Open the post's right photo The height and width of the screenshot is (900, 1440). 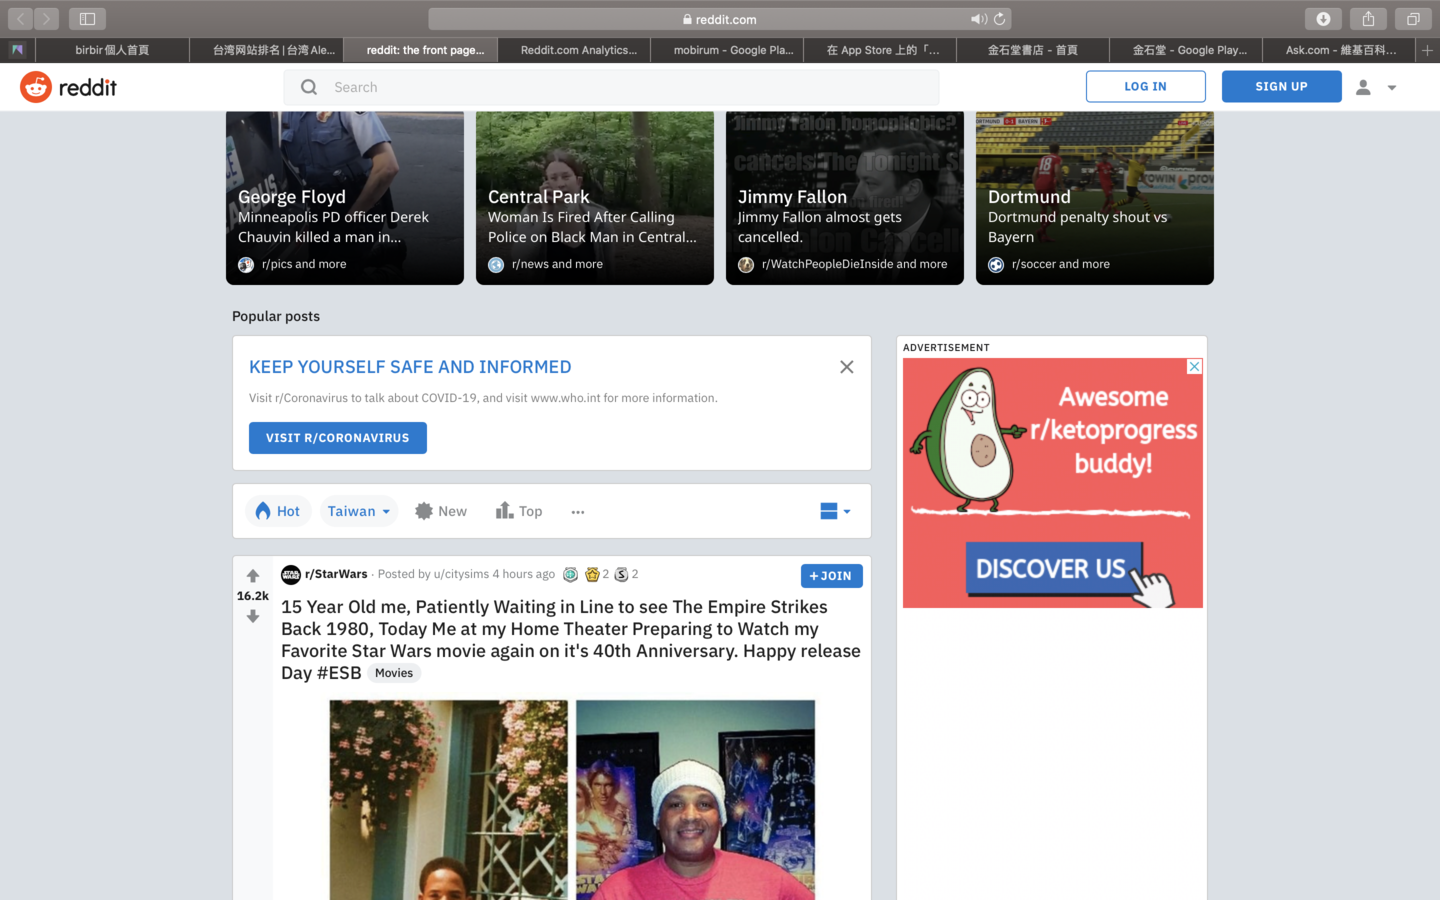tap(696, 800)
